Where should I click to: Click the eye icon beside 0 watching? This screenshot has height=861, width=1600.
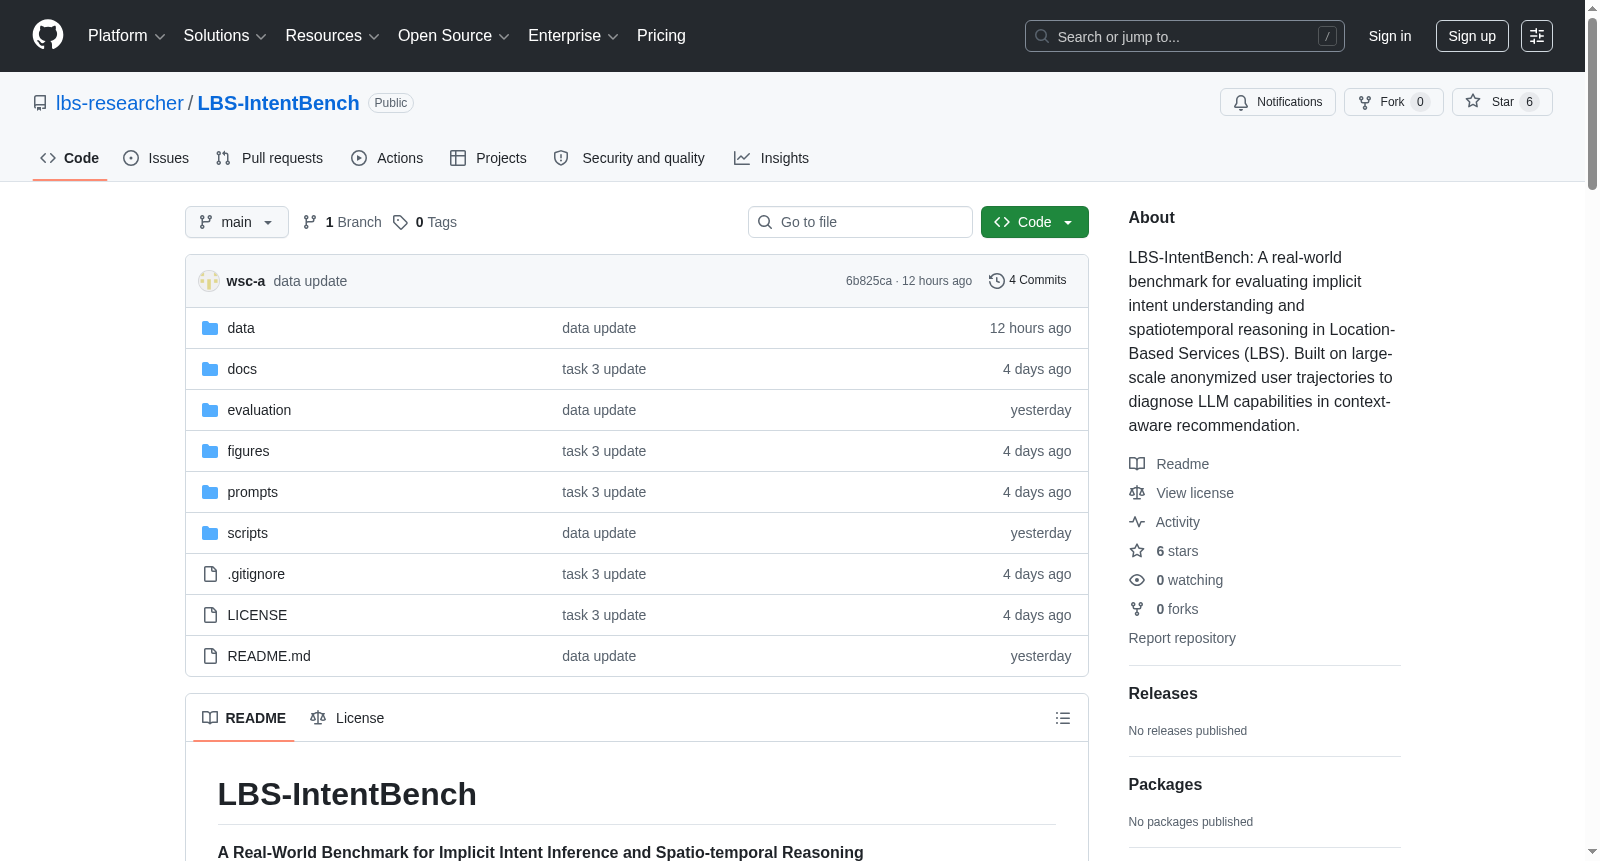tap(1137, 580)
